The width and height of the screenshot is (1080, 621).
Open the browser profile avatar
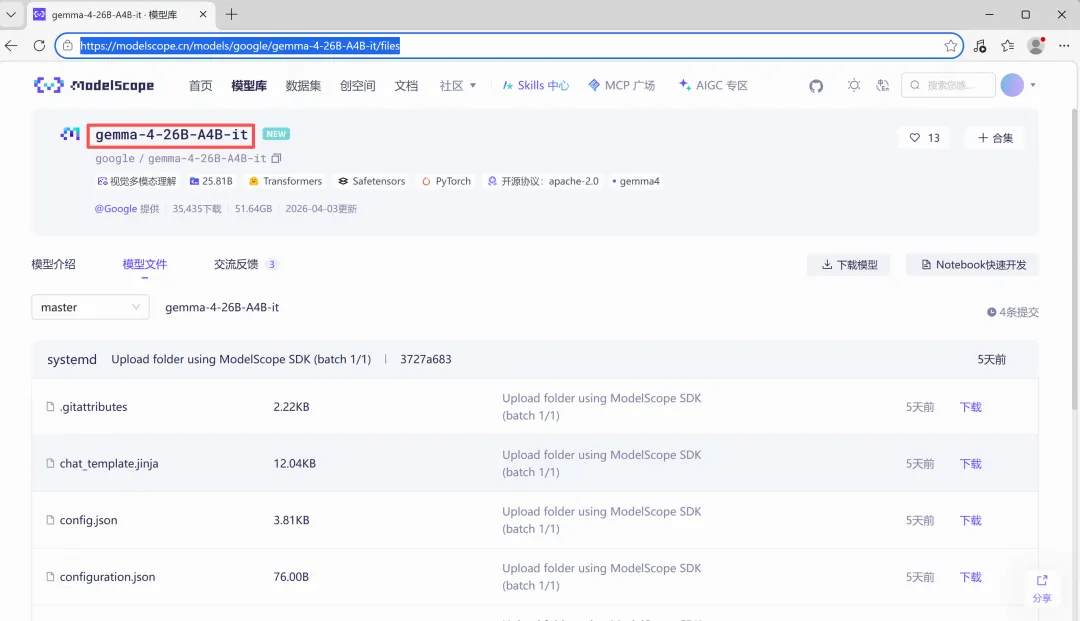1036,45
